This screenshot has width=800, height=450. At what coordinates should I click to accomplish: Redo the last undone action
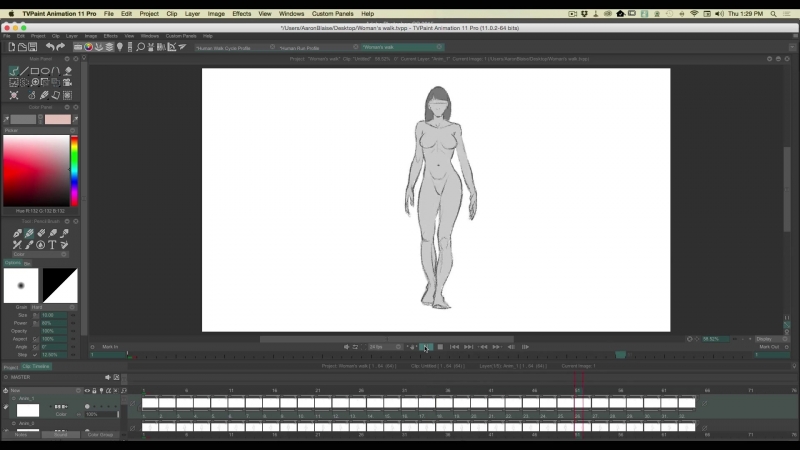(60, 47)
